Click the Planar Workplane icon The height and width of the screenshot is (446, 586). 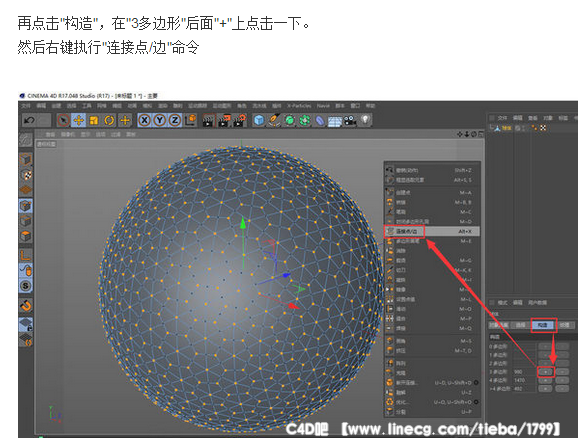pyautogui.click(x=26, y=340)
